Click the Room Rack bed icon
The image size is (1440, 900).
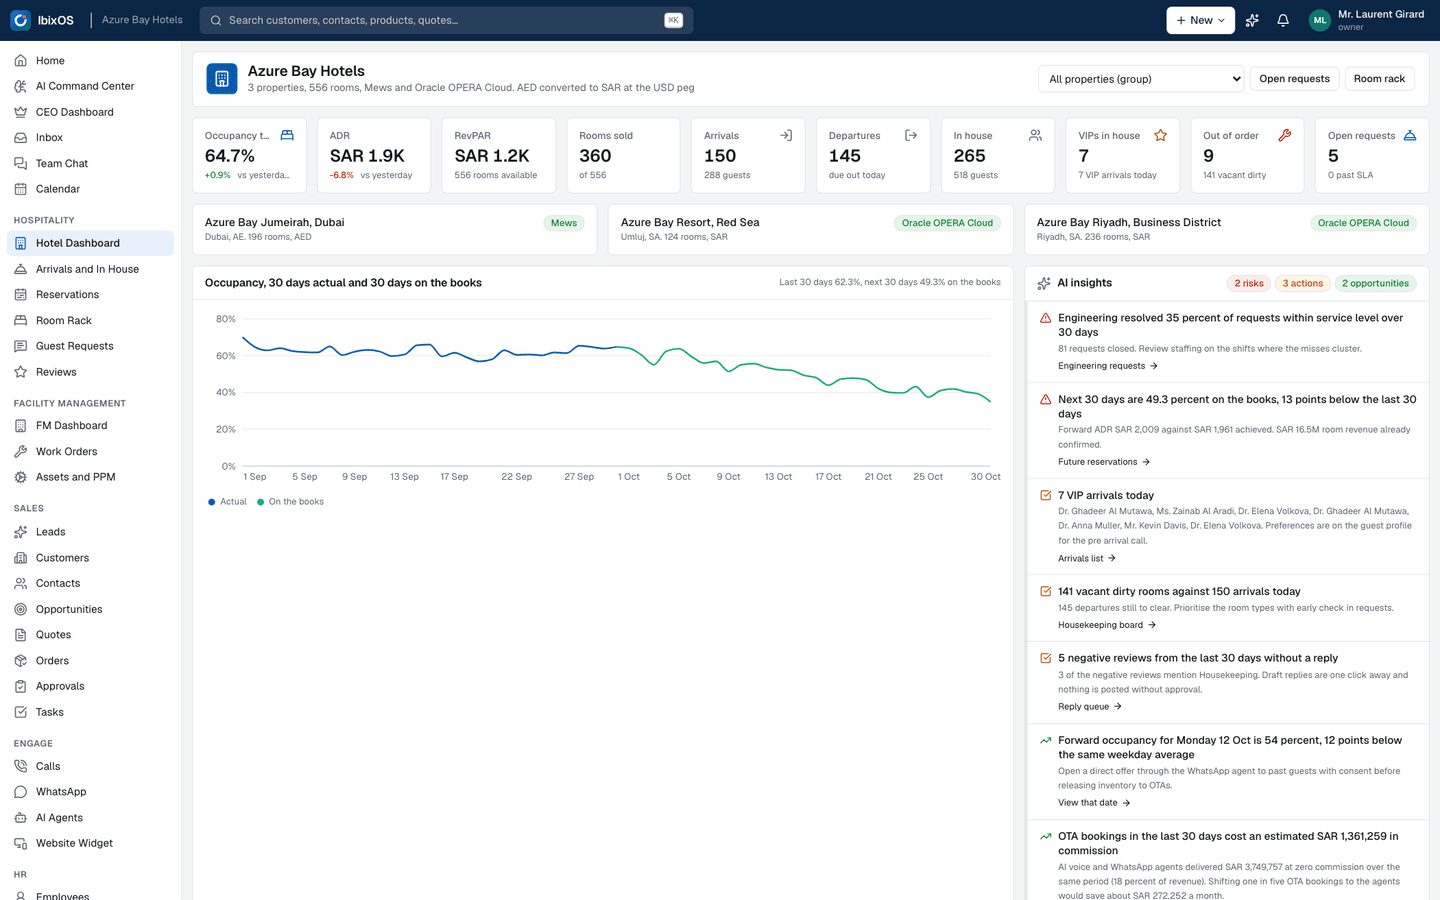click(21, 320)
